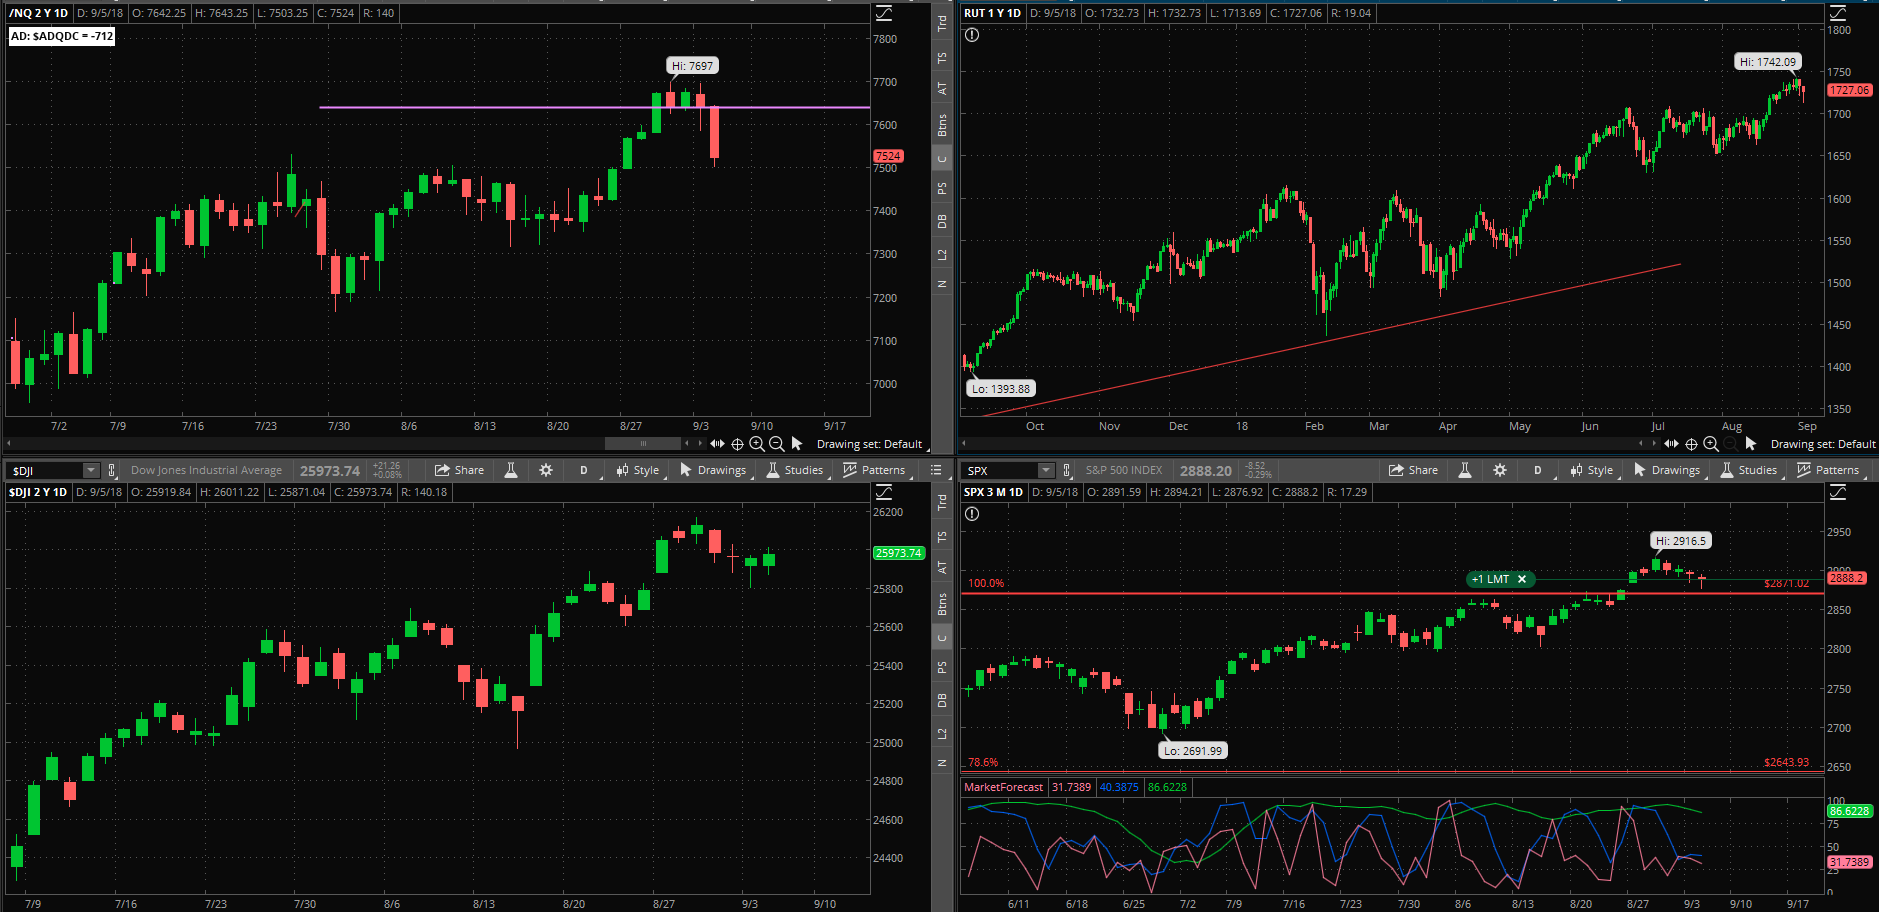1879x912 pixels.
Task: Open the Drawings menu in SPX toolbar
Action: [x=1667, y=470]
